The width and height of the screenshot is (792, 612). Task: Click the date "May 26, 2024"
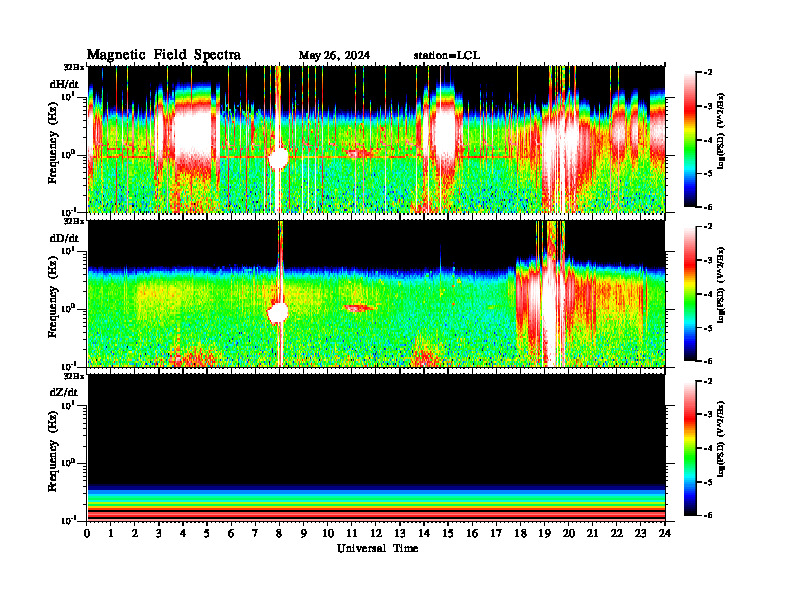tap(334, 56)
